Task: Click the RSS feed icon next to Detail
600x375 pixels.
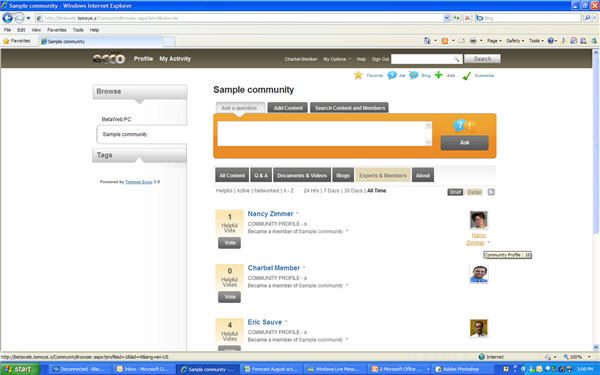Action: point(491,192)
